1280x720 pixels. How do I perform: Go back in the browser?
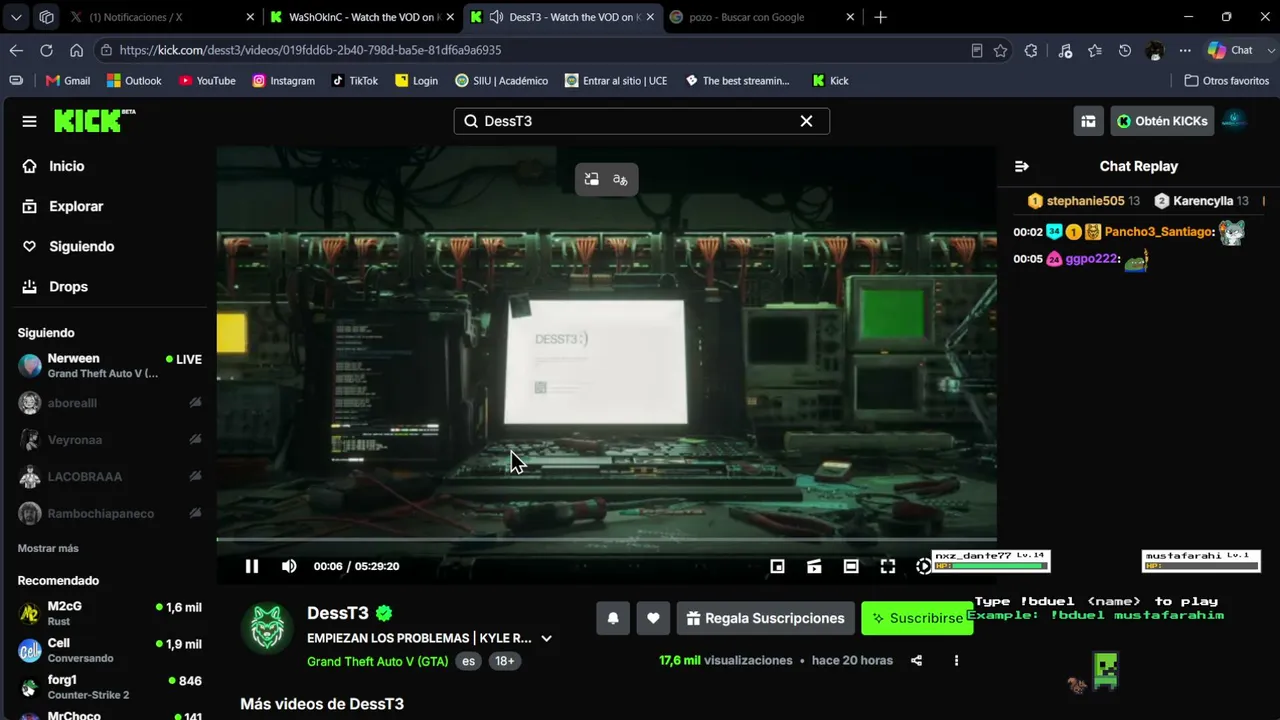[x=16, y=50]
